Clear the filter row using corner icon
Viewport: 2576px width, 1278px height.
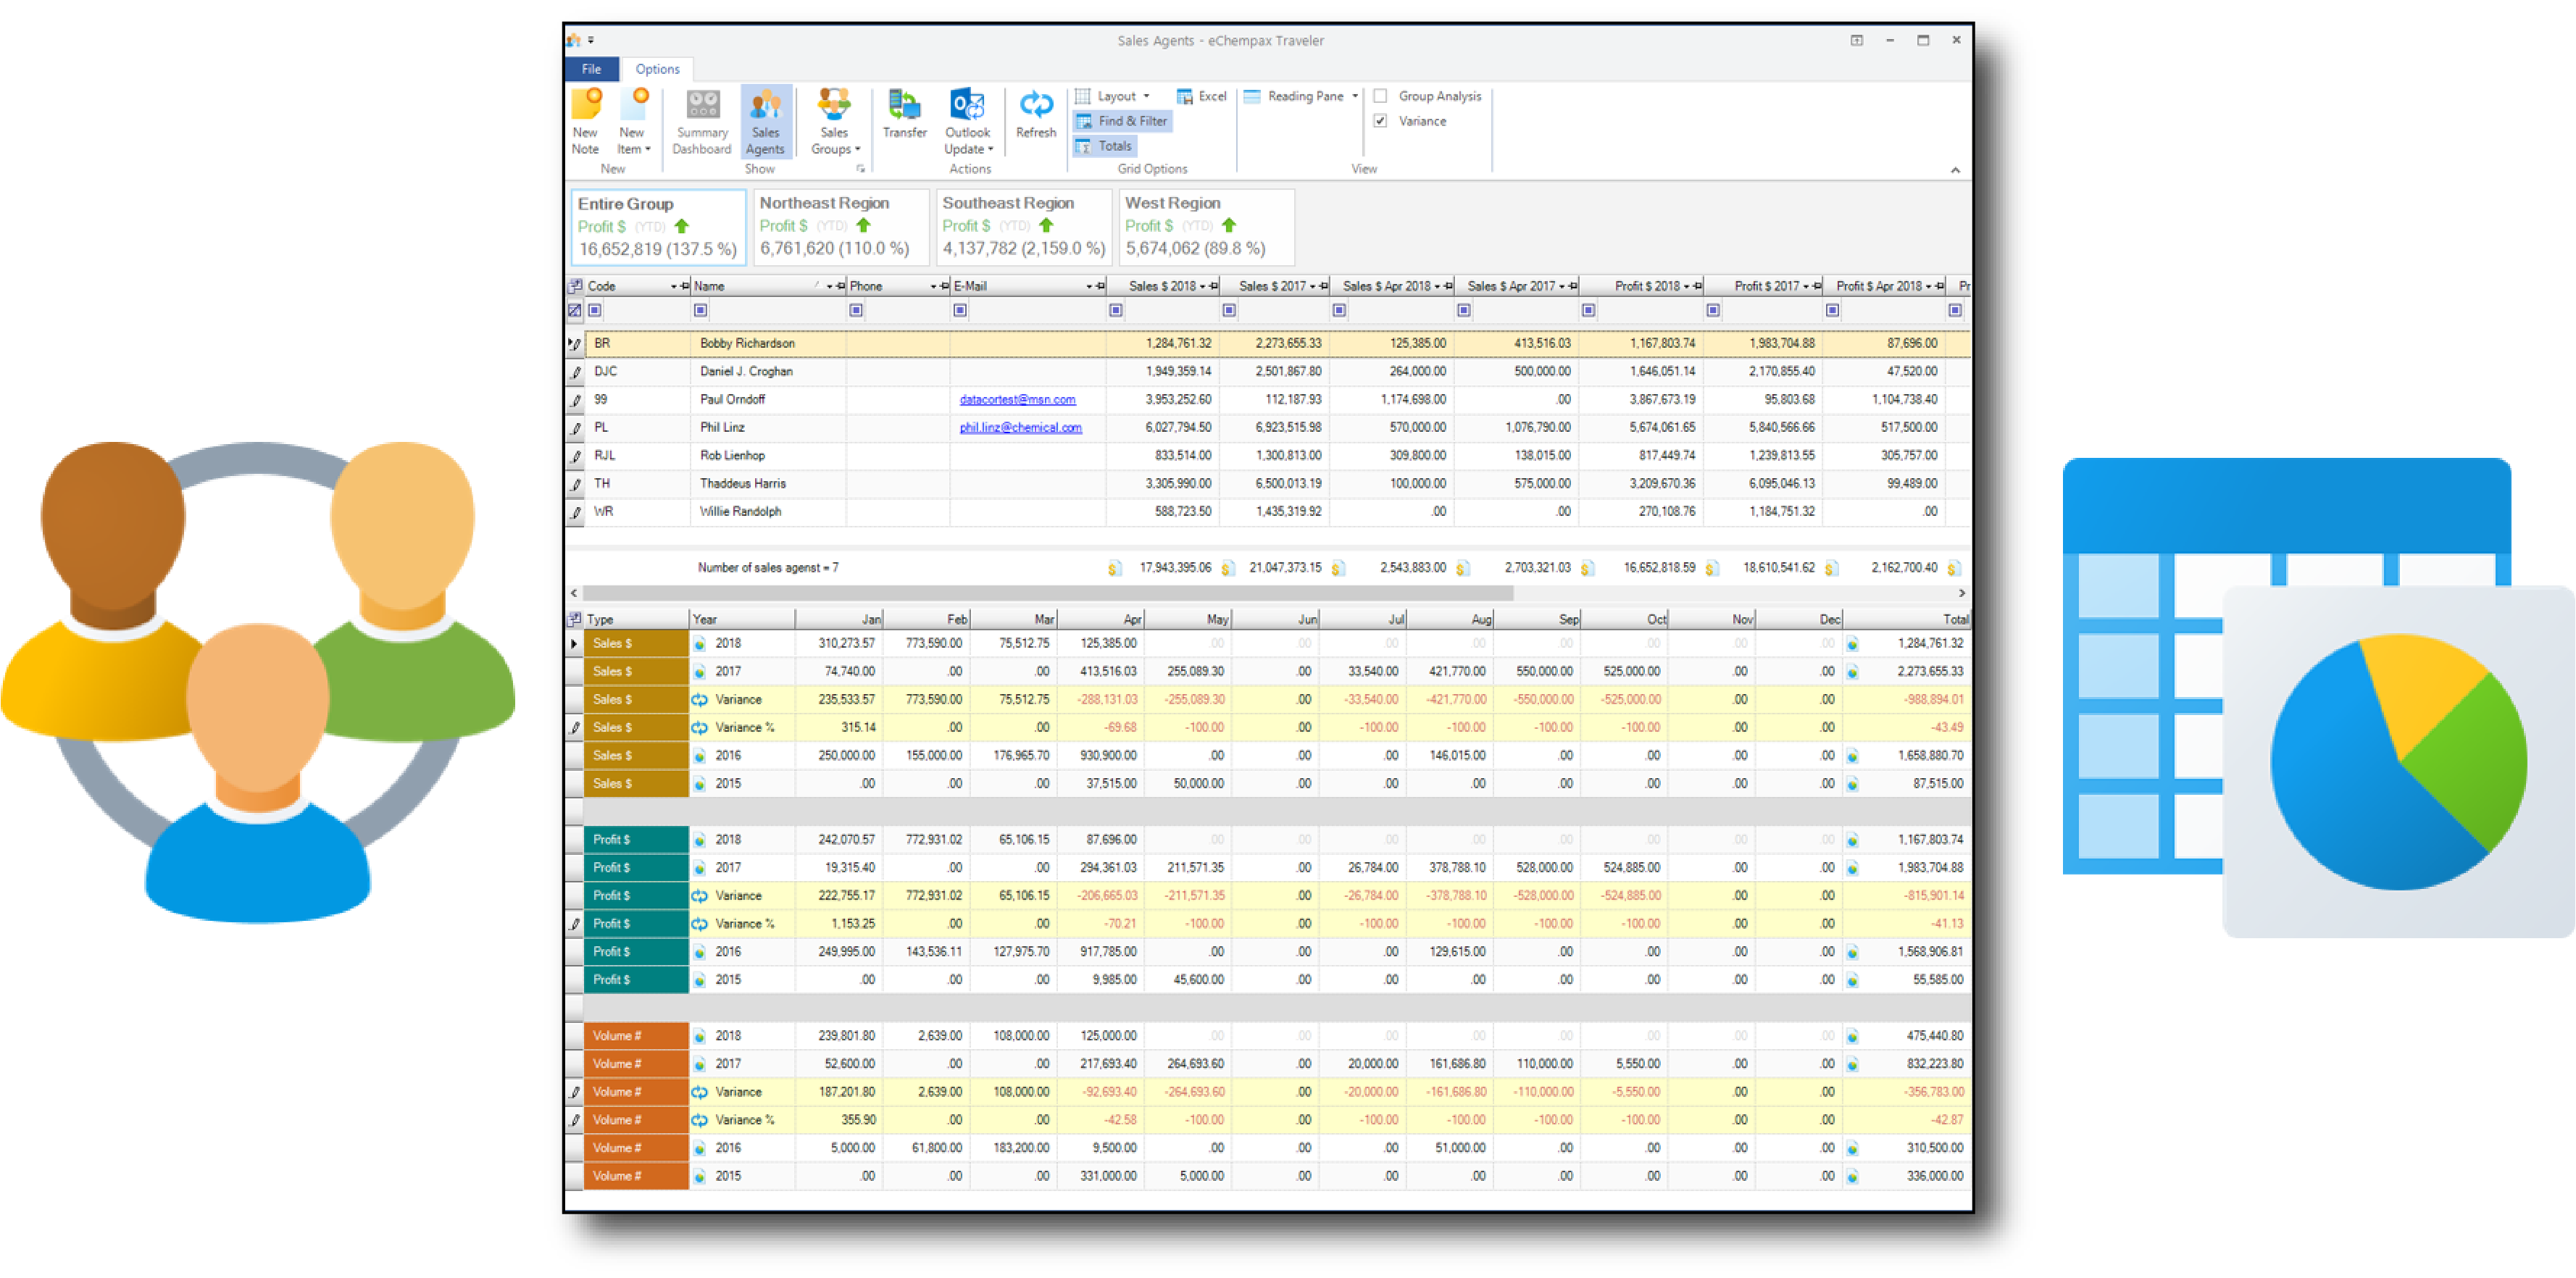tap(575, 311)
